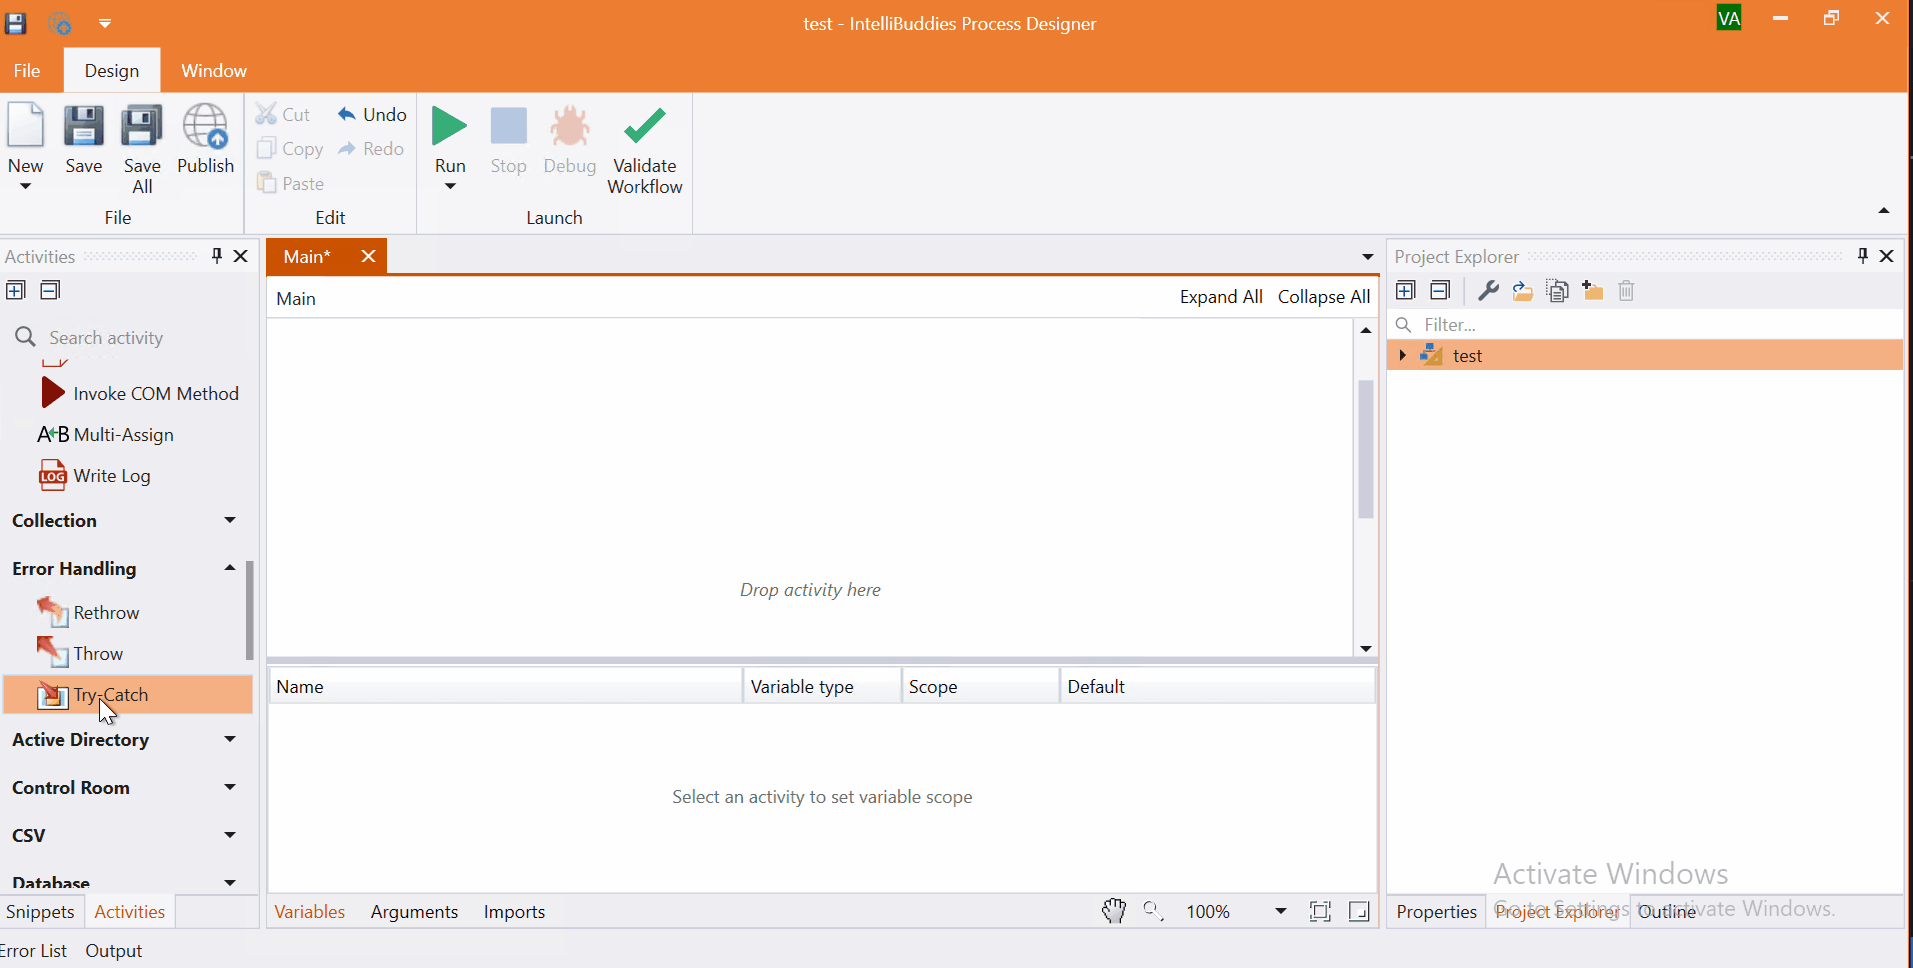Click Paste in Edit group
This screenshot has width=1913, height=968.
tap(290, 183)
